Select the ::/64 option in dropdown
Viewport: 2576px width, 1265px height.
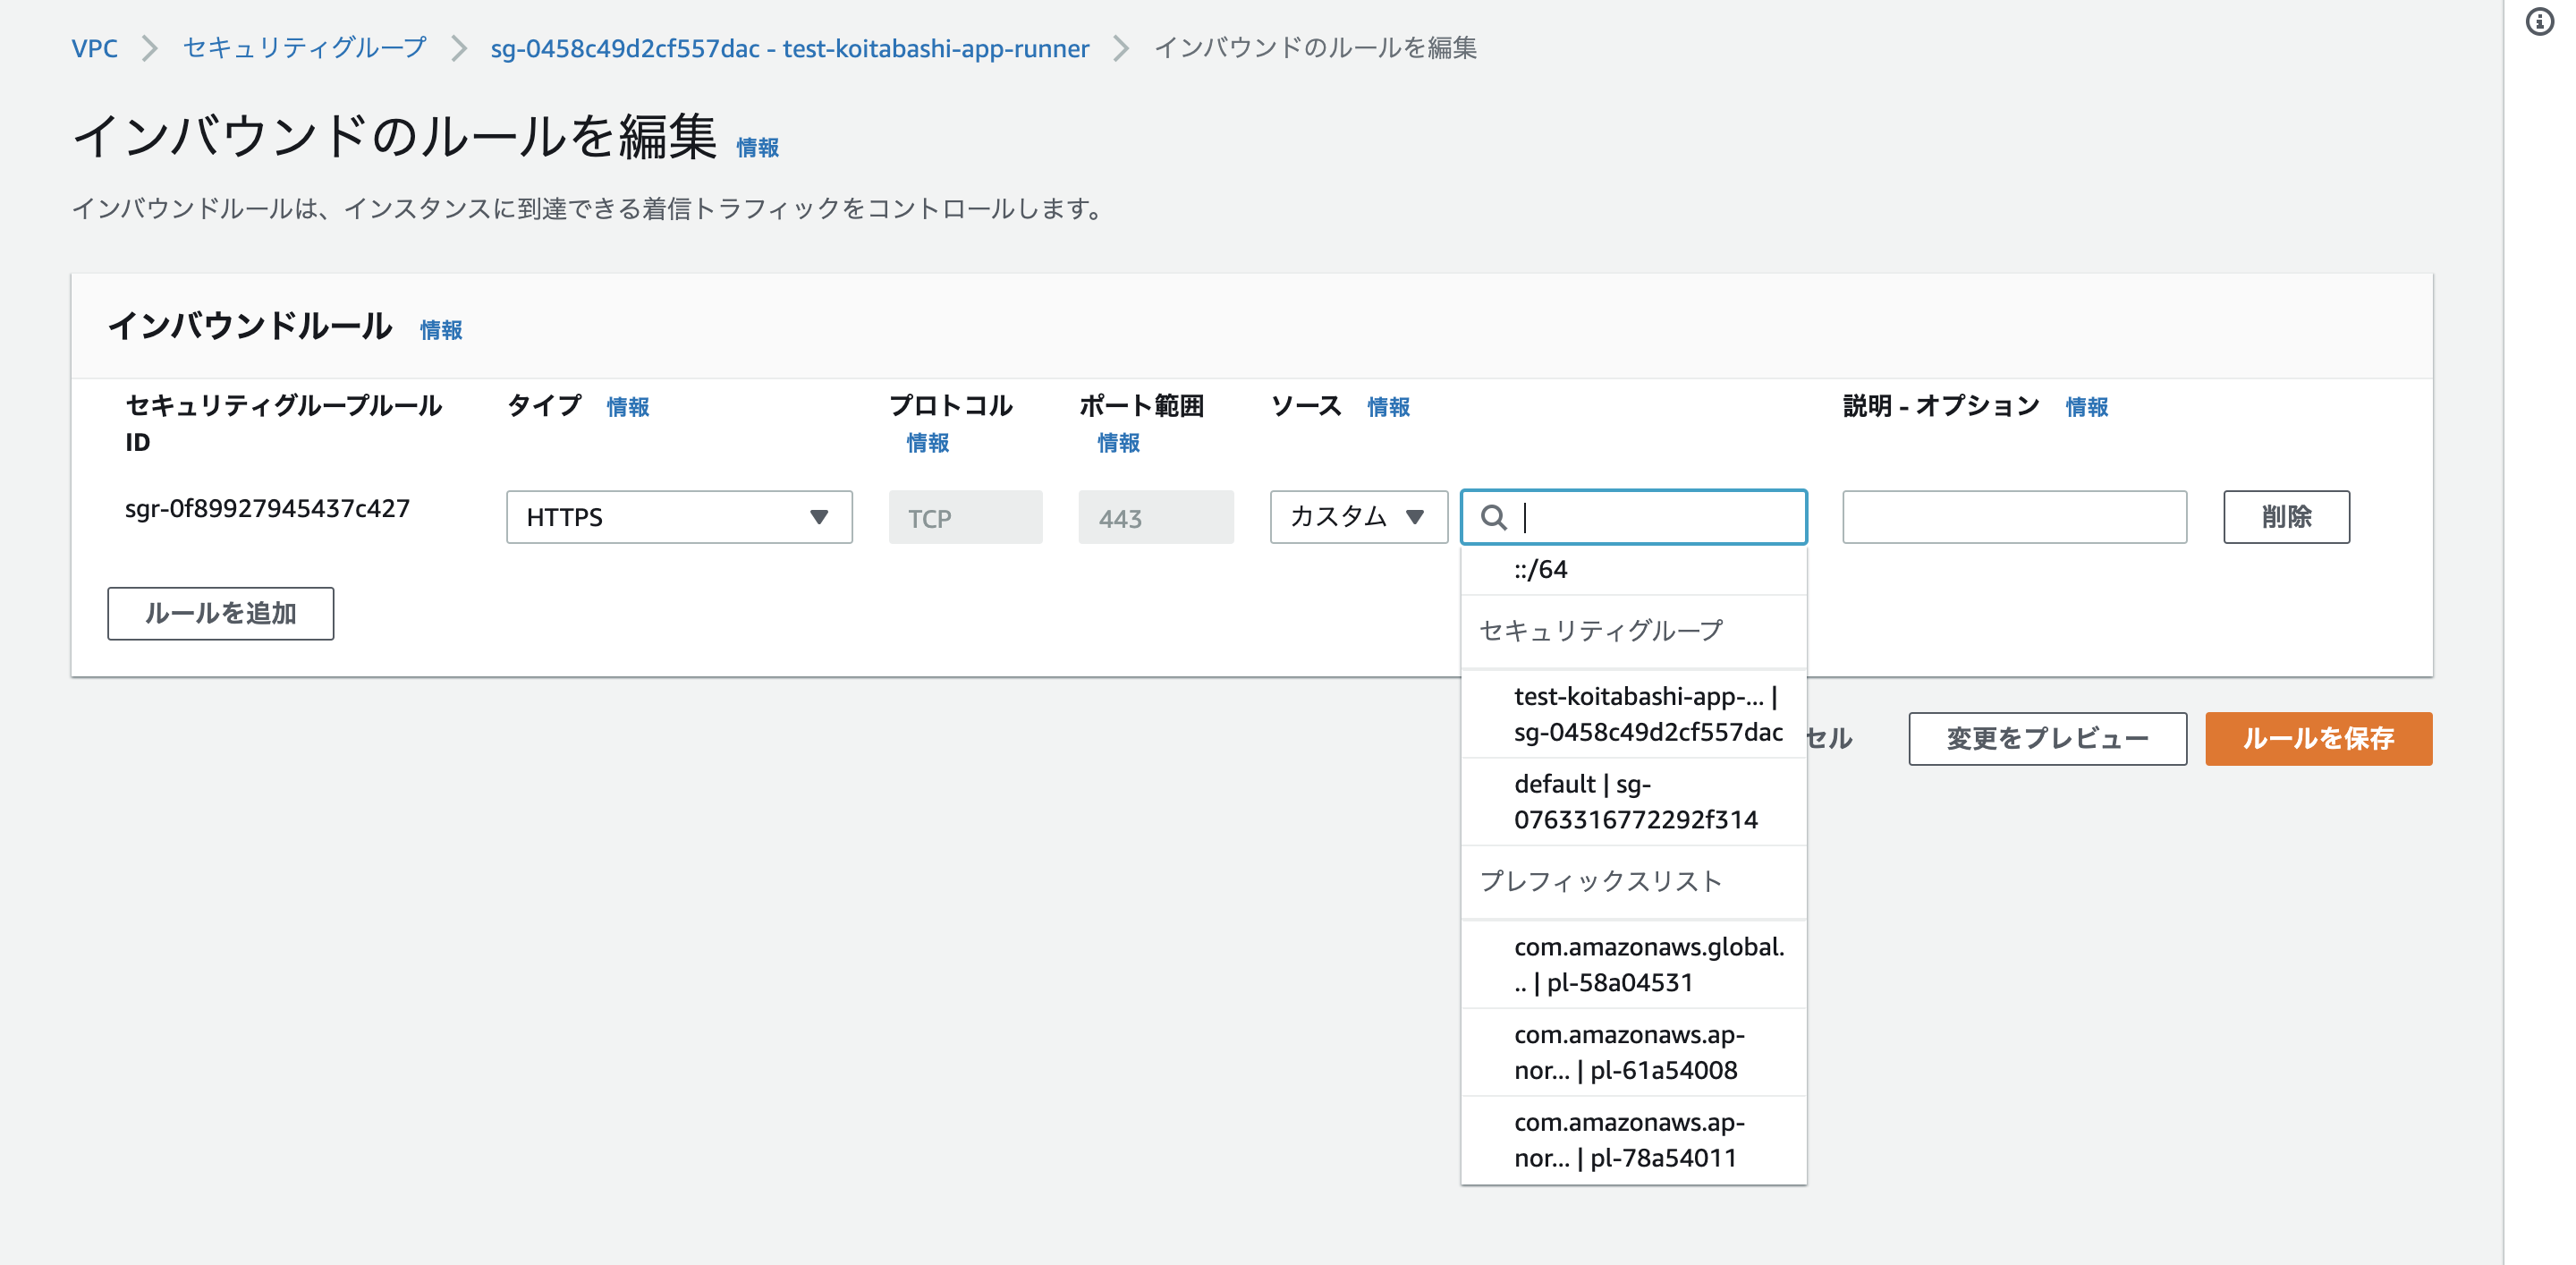[1634, 570]
